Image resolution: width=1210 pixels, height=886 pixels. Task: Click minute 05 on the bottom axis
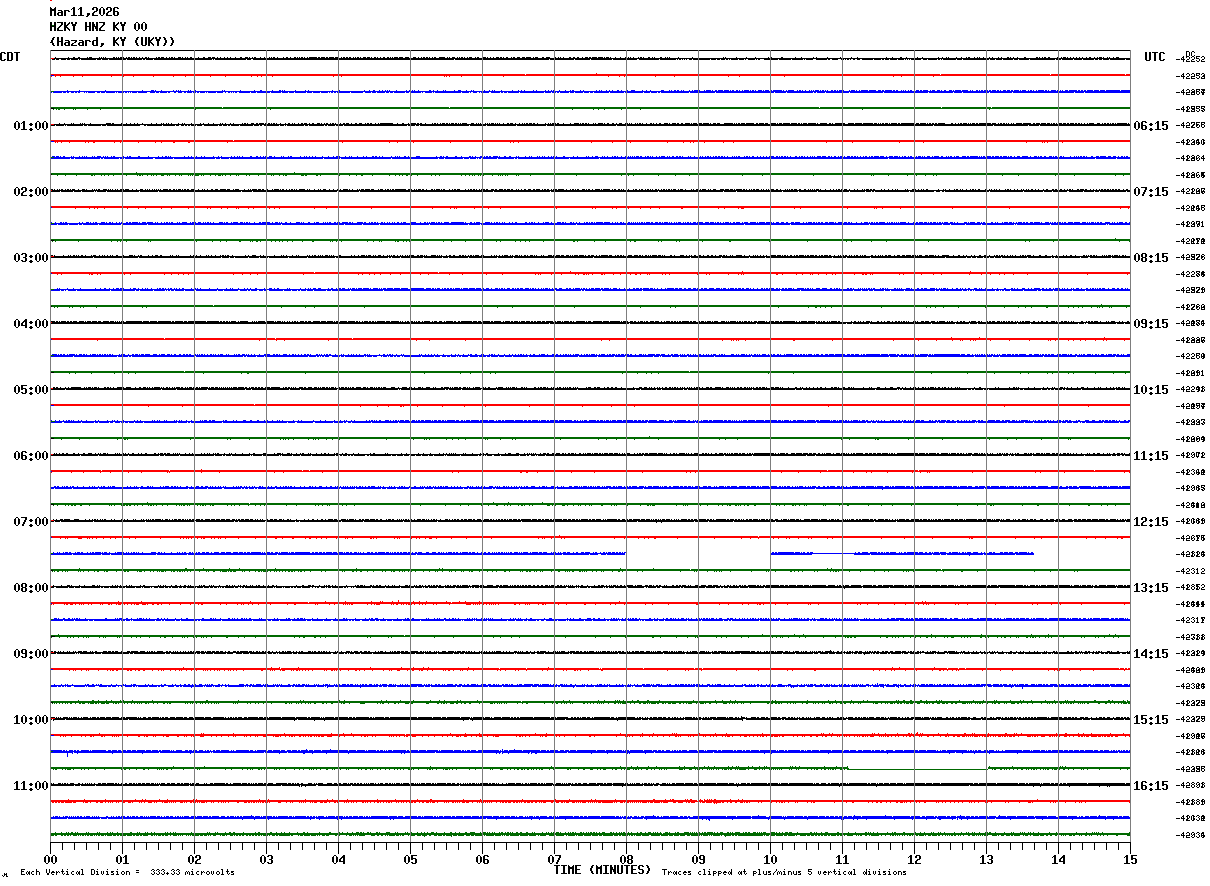pyautogui.click(x=410, y=859)
